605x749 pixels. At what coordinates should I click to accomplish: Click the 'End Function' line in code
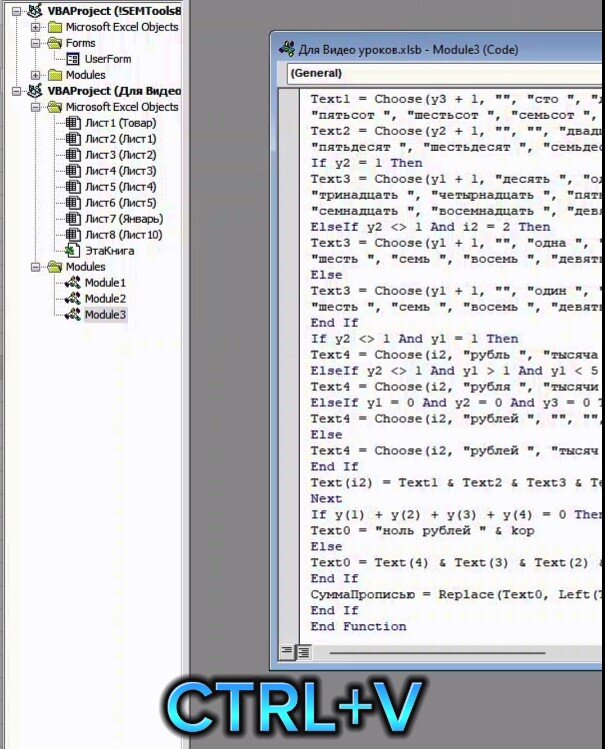pos(358,627)
